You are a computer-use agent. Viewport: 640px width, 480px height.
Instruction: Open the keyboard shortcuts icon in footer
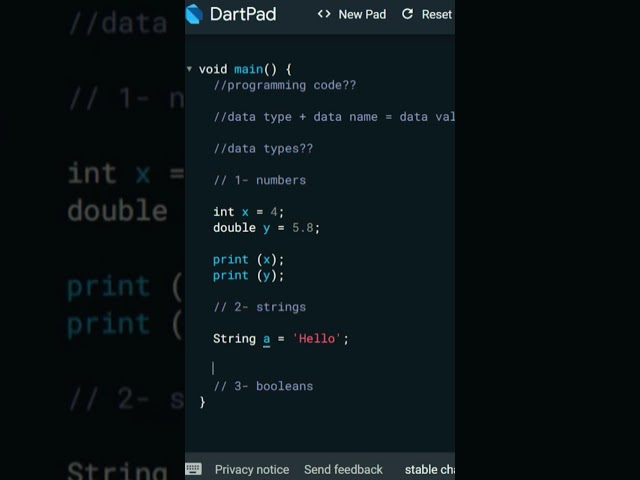click(x=193, y=469)
